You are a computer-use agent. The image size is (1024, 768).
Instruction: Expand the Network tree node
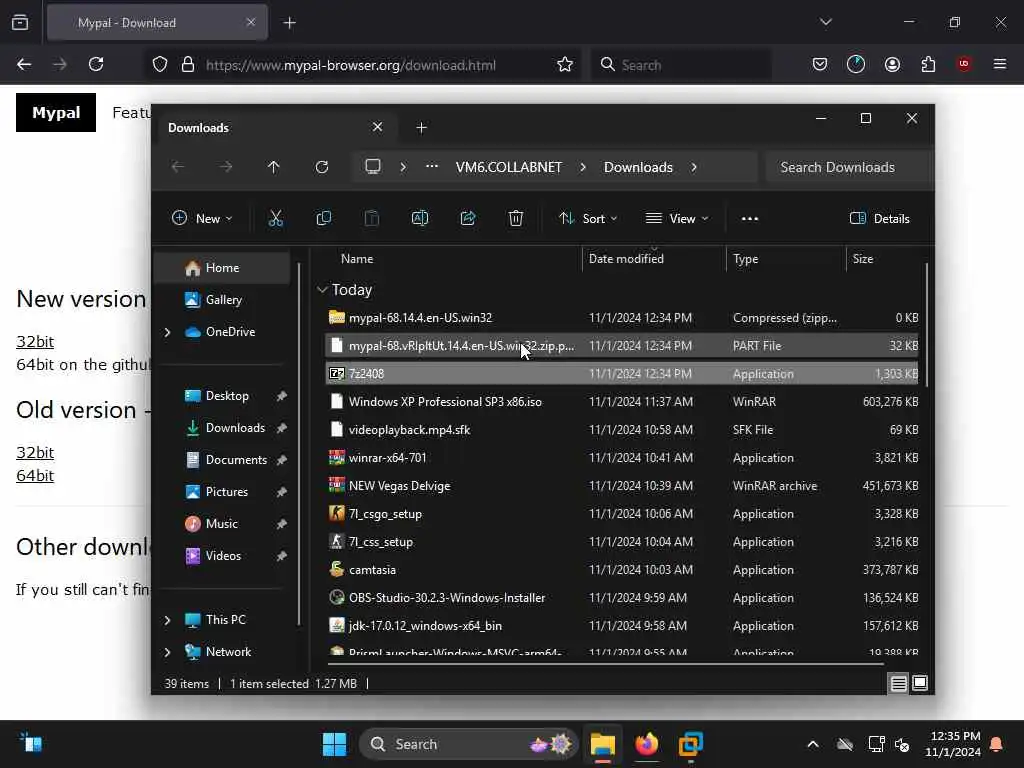pyautogui.click(x=167, y=652)
